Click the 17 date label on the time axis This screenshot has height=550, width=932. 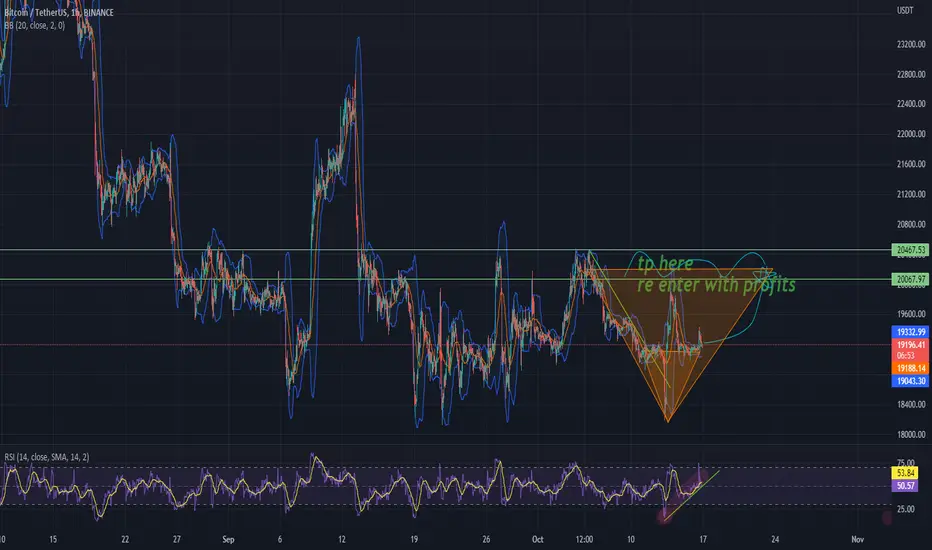click(703, 539)
